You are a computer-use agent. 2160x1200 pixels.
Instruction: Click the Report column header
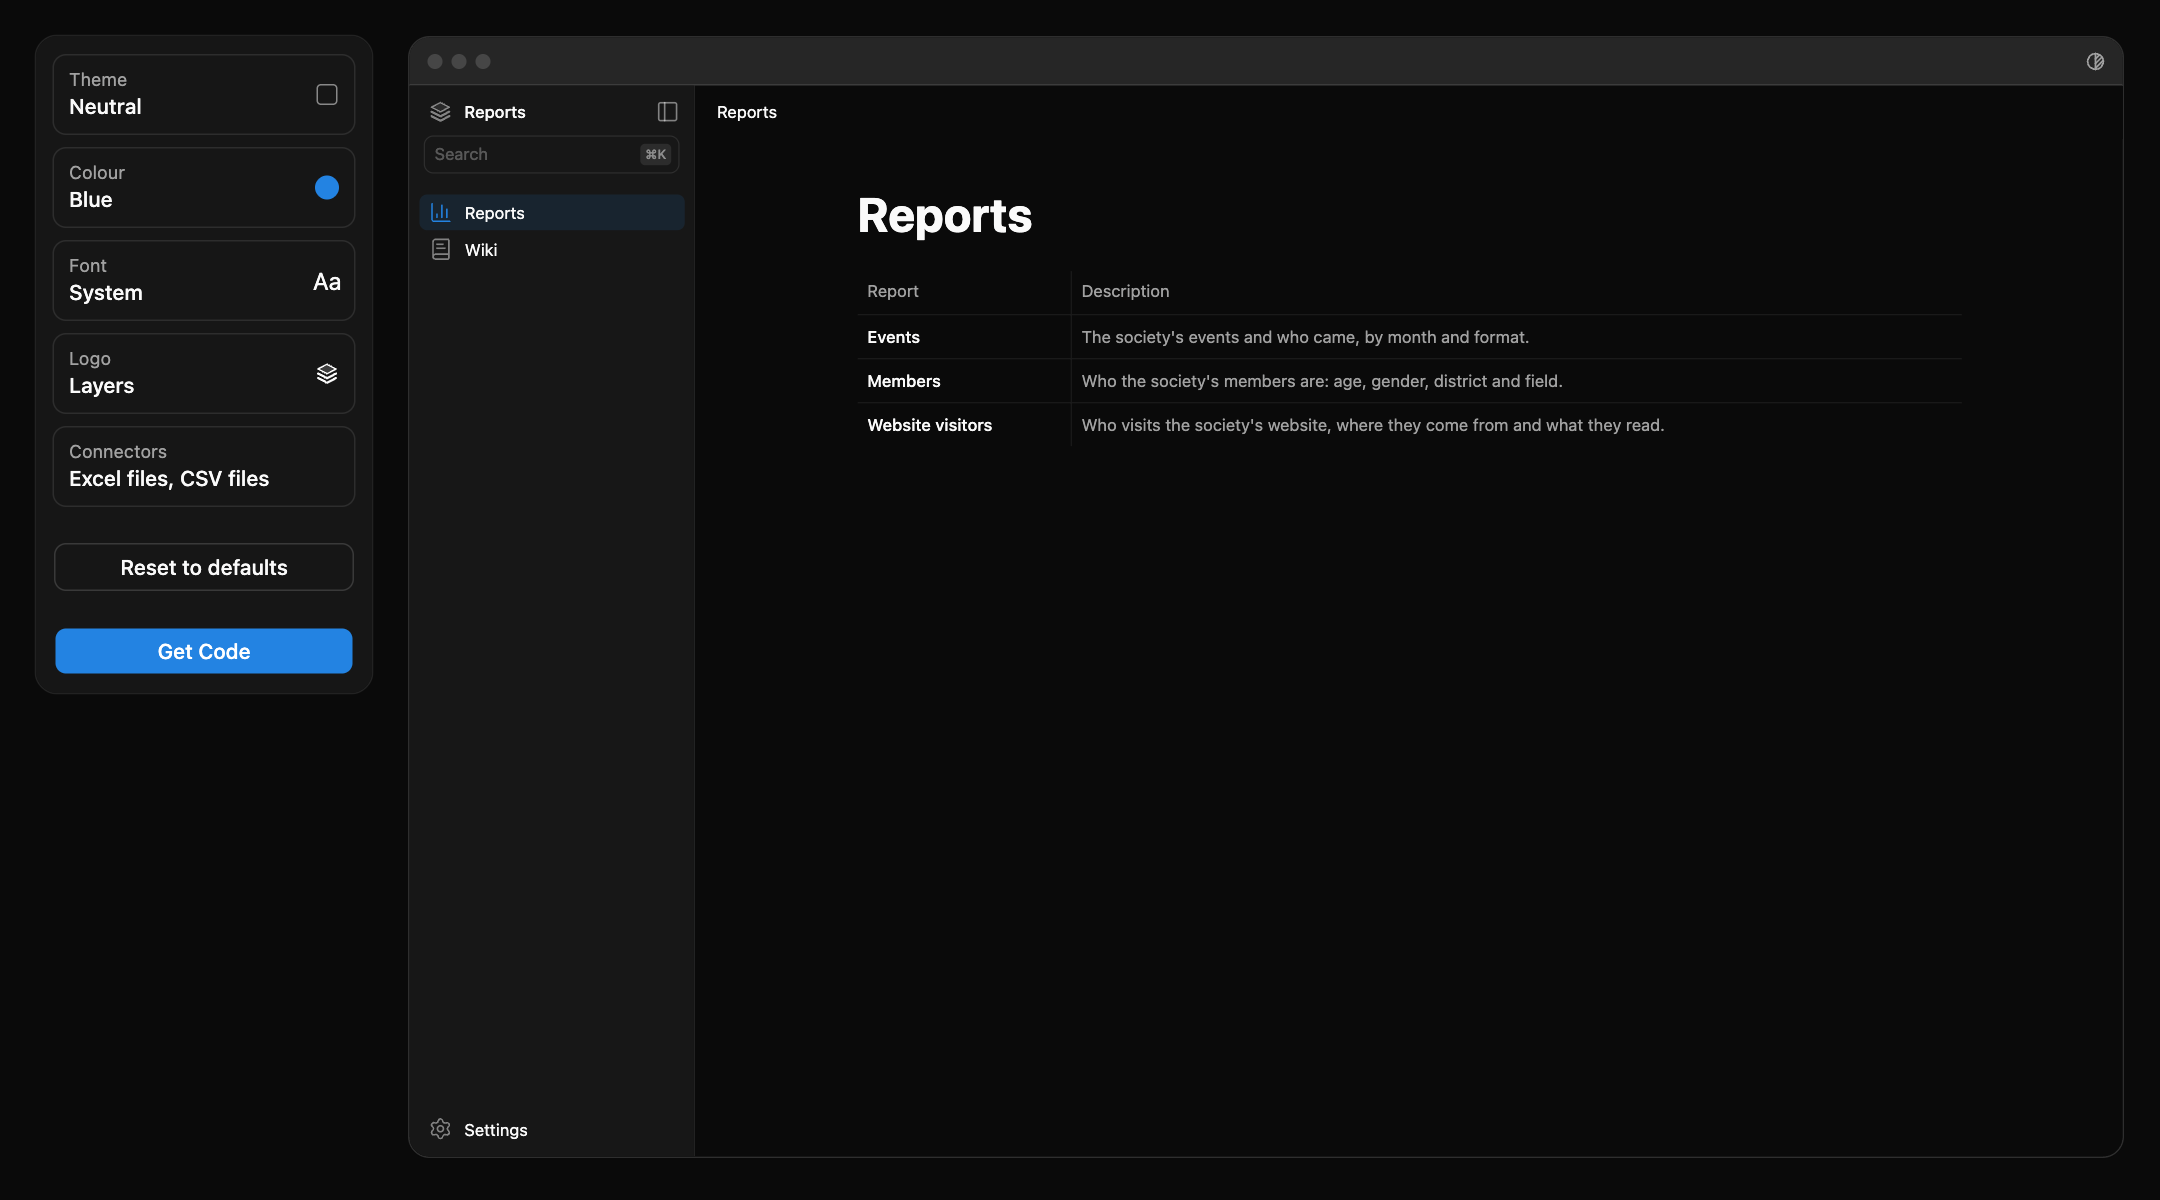(x=892, y=291)
